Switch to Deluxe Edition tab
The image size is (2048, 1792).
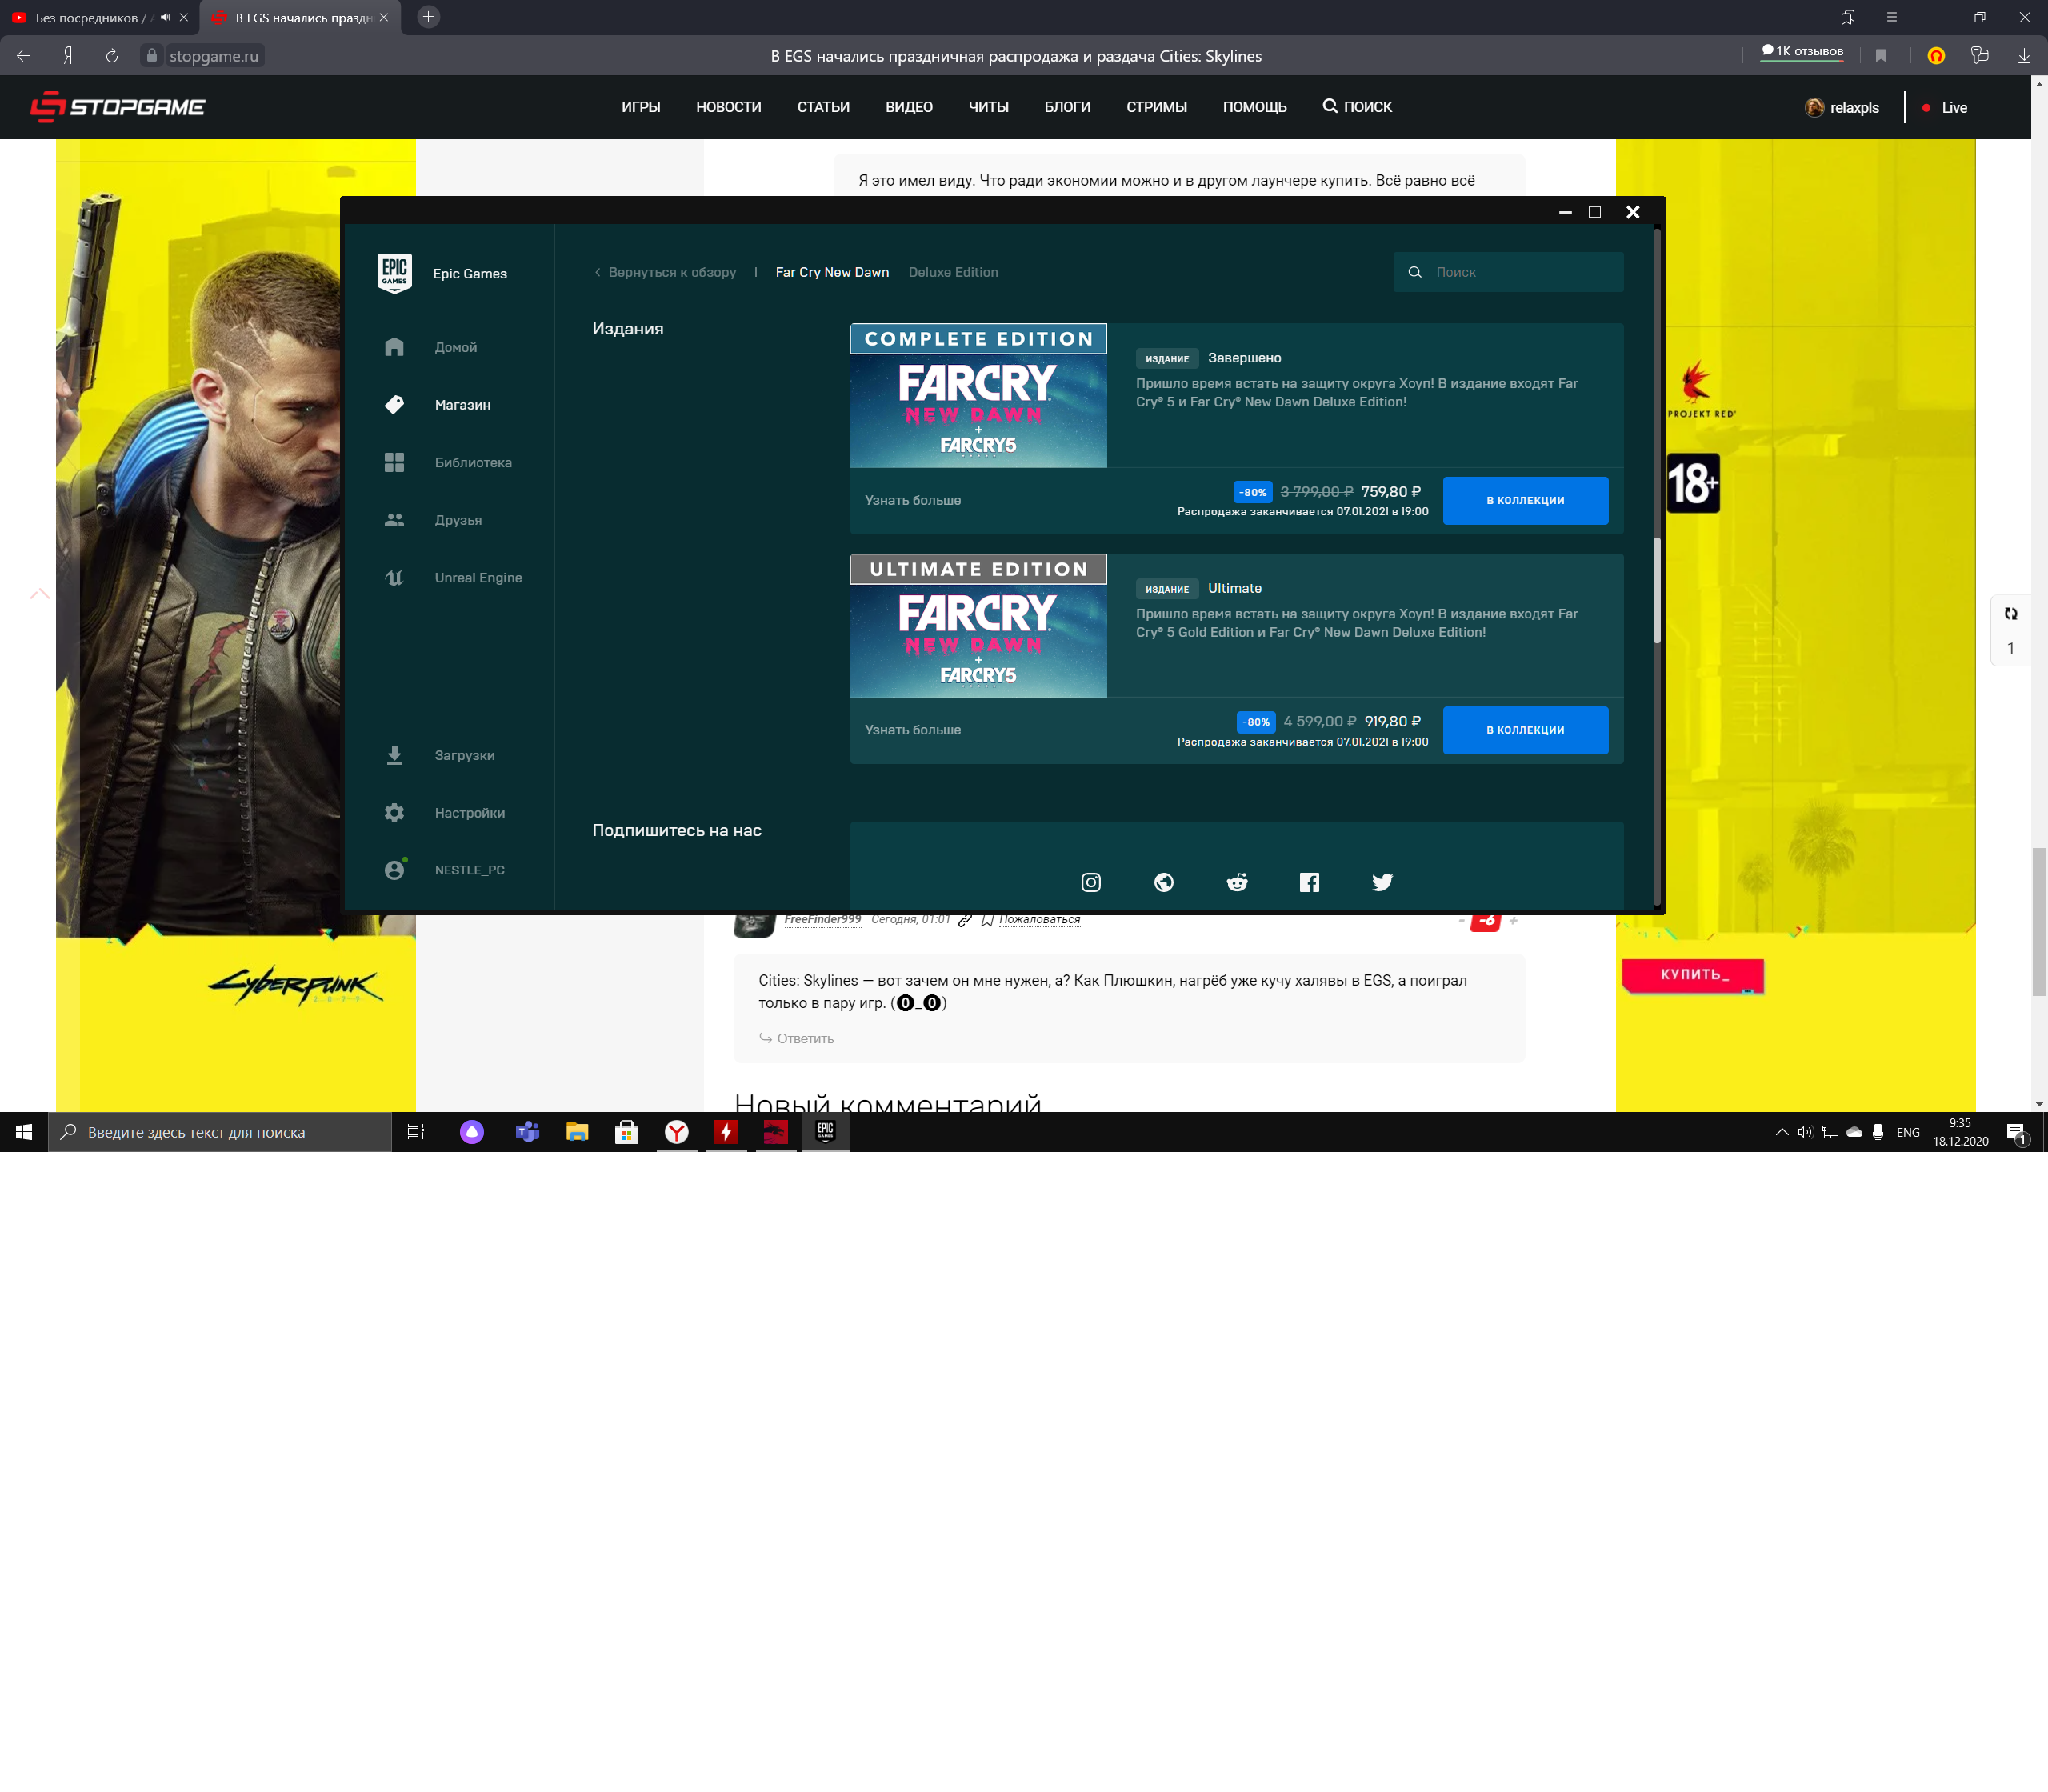click(x=953, y=272)
